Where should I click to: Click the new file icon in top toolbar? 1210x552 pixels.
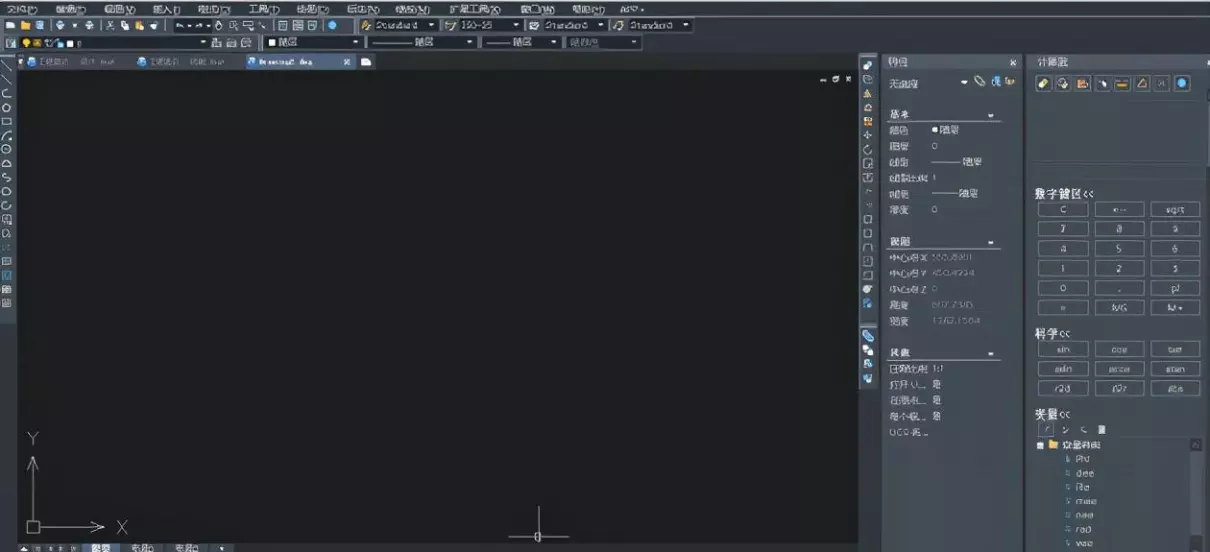11,25
